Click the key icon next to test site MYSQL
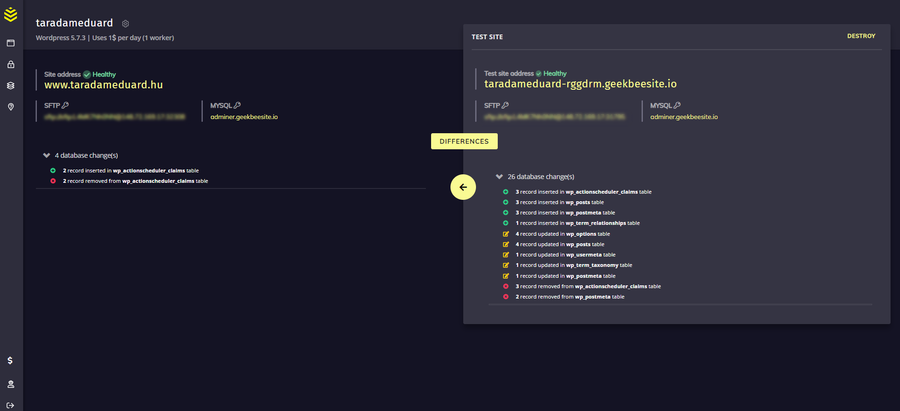This screenshot has width=900, height=411. 679,105
